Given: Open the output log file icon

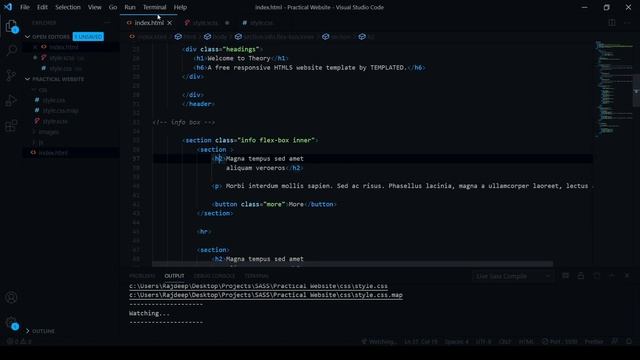Looking at the screenshot, I should [596, 276].
